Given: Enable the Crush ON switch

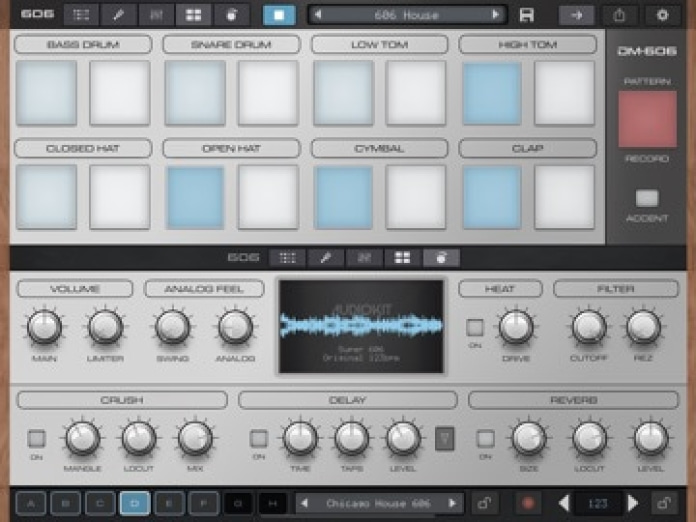Looking at the screenshot, I should 36,438.
